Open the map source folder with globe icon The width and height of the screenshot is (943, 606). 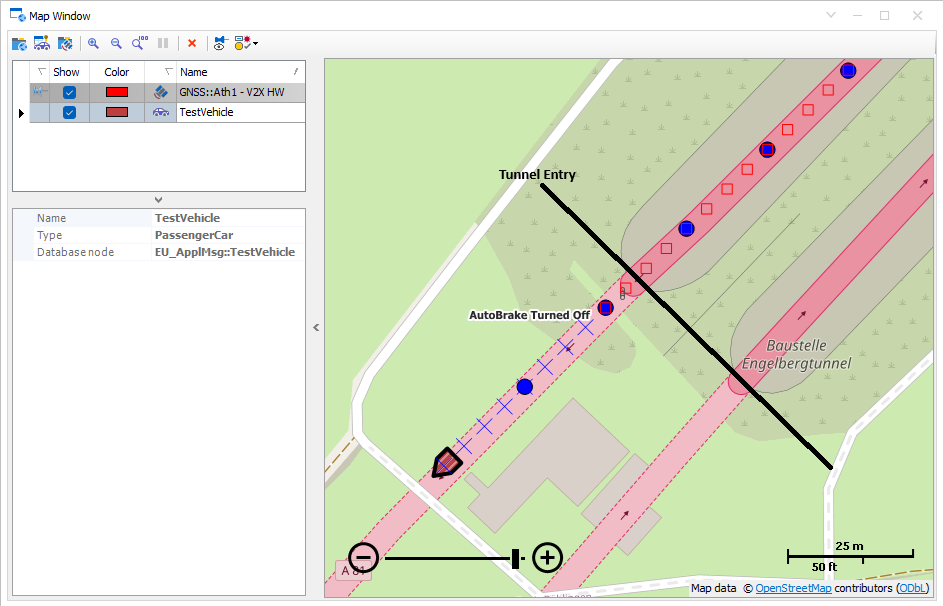pyautogui.click(x=19, y=43)
